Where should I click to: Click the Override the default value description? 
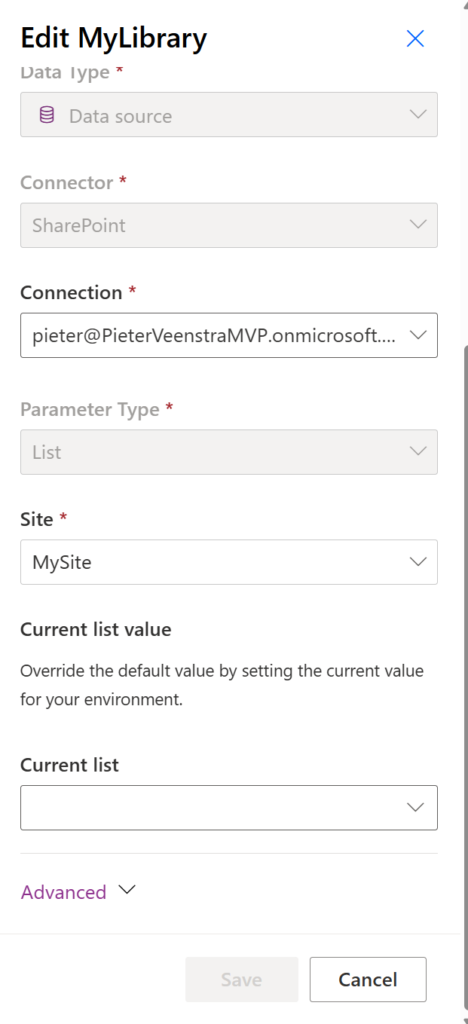222,686
